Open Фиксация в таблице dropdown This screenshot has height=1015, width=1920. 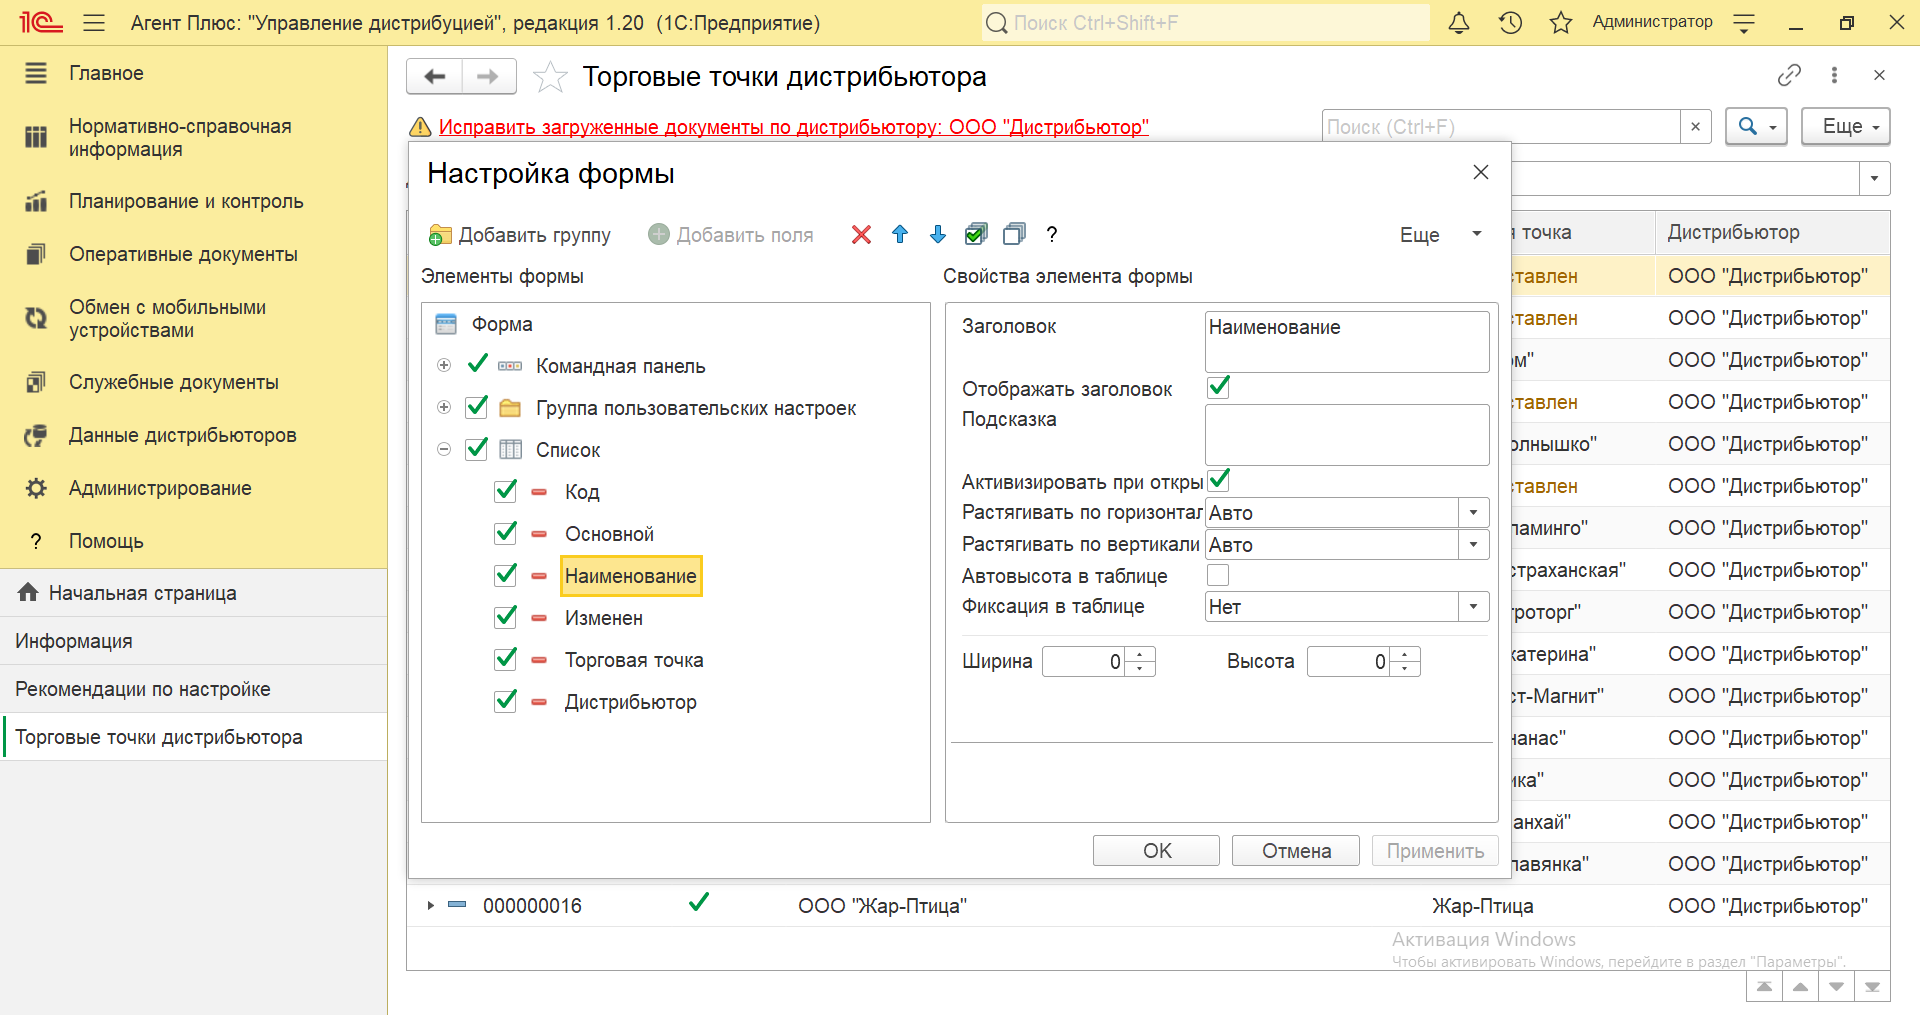1473,606
